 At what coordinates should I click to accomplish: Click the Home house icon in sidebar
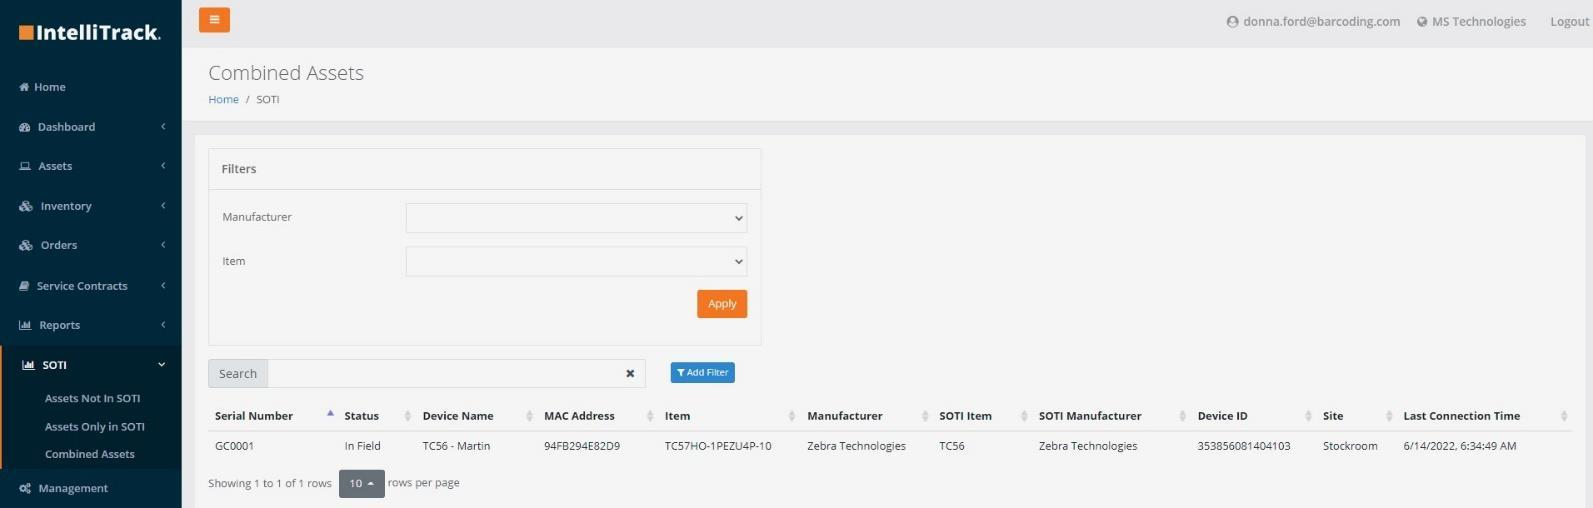click(24, 87)
